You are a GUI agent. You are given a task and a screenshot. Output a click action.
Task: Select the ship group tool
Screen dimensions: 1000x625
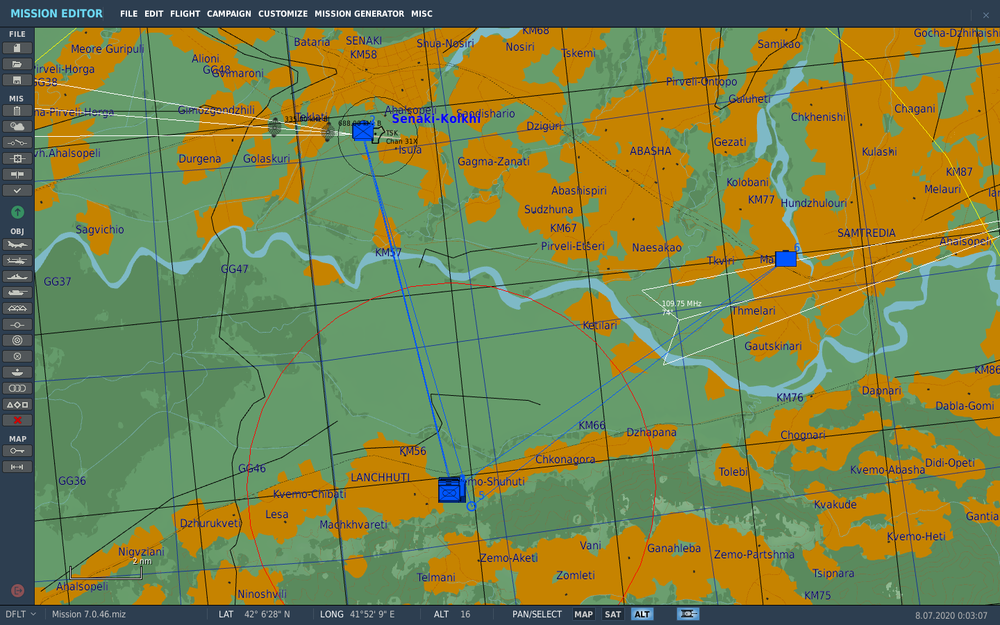click(x=17, y=276)
